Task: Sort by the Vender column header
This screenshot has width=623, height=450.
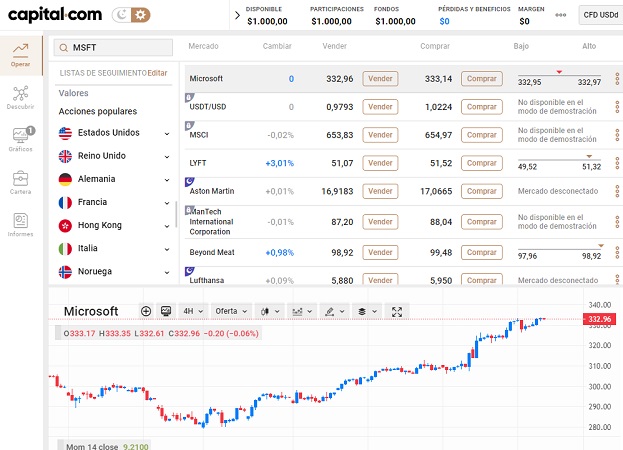Action: pyautogui.click(x=335, y=46)
